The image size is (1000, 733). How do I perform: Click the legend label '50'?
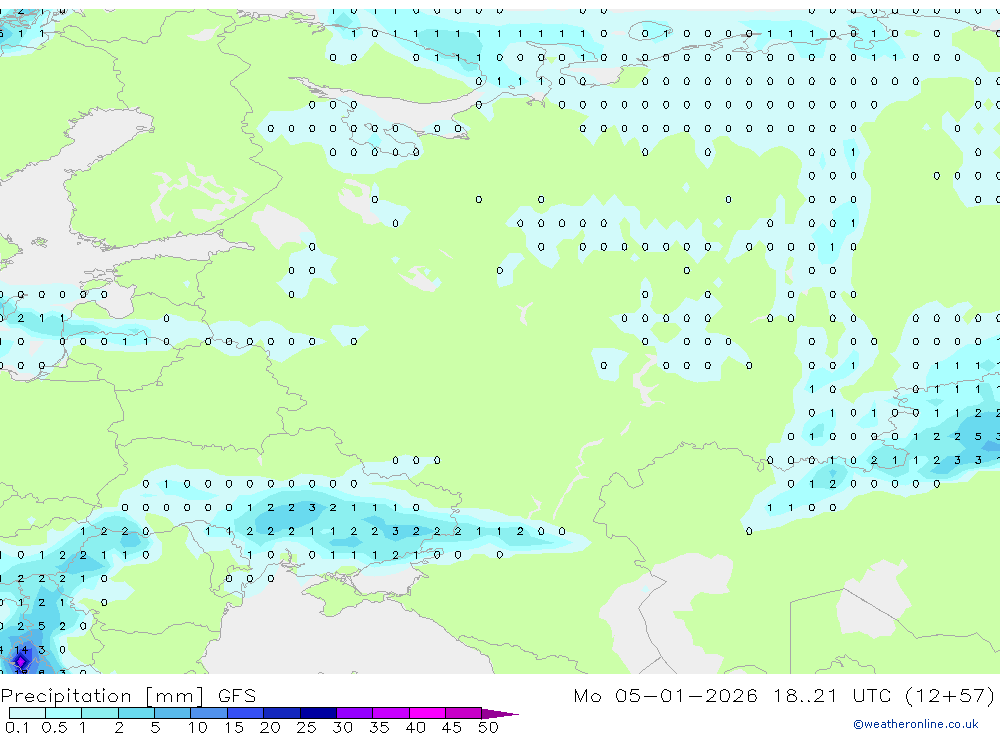pyautogui.click(x=488, y=727)
